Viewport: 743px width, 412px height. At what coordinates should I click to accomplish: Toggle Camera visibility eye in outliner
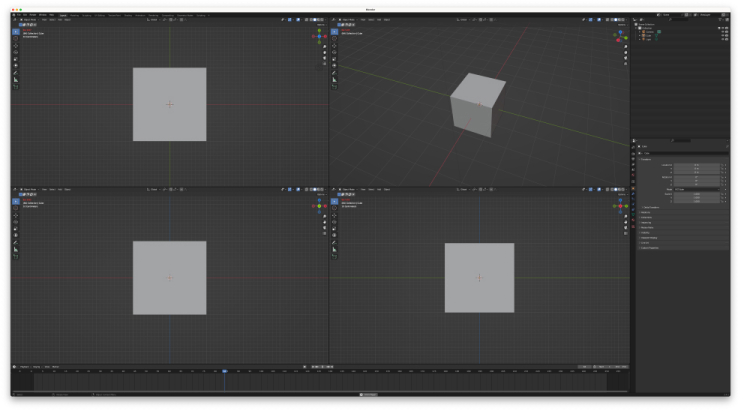(723, 32)
